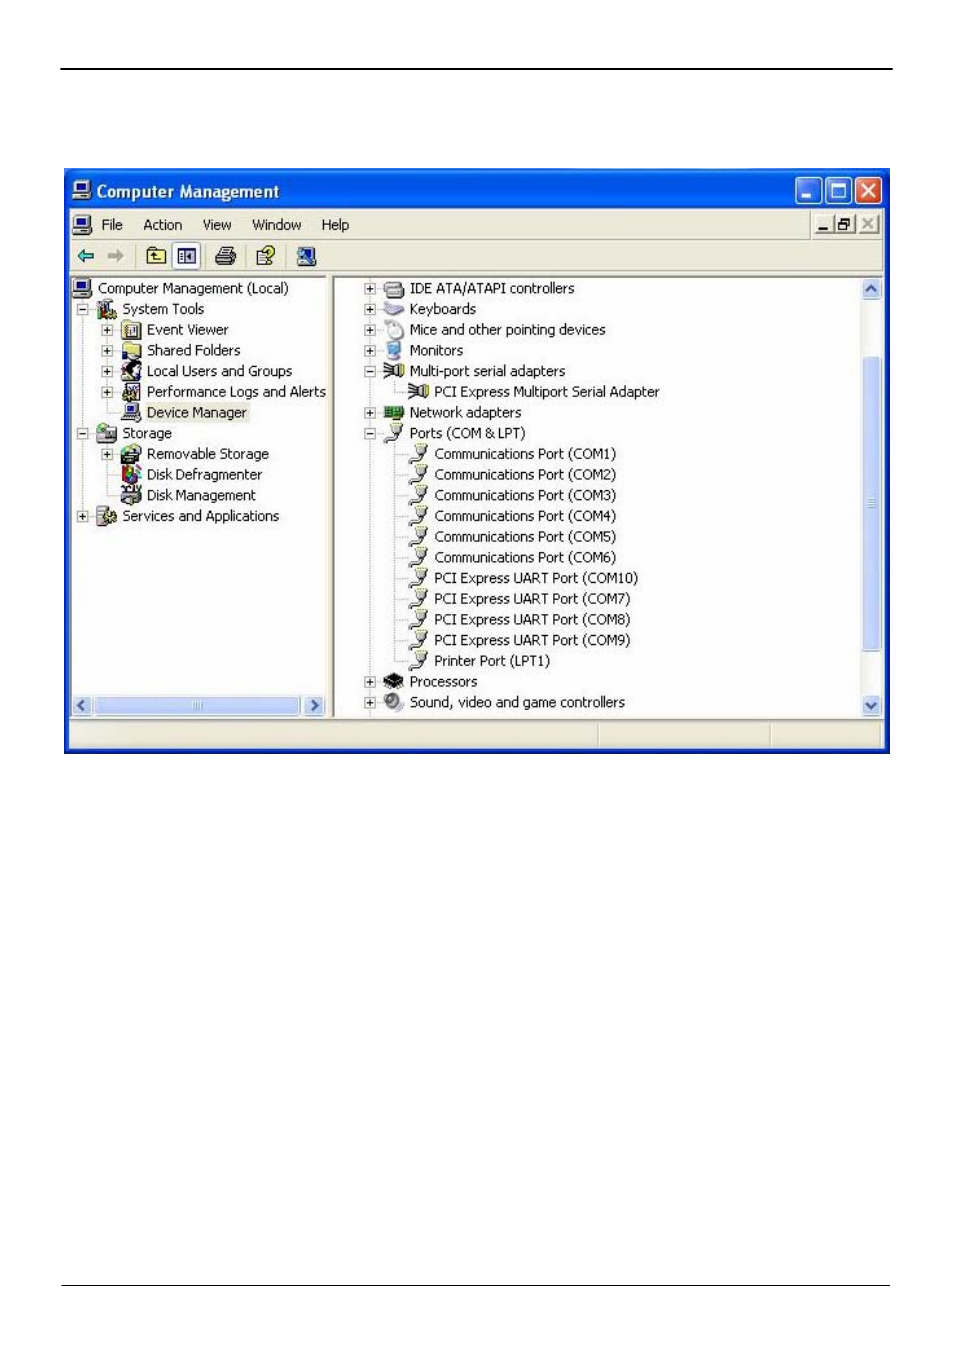Click the left pane scroll left arrow
Viewport: 954px width, 1352px height.
82,705
